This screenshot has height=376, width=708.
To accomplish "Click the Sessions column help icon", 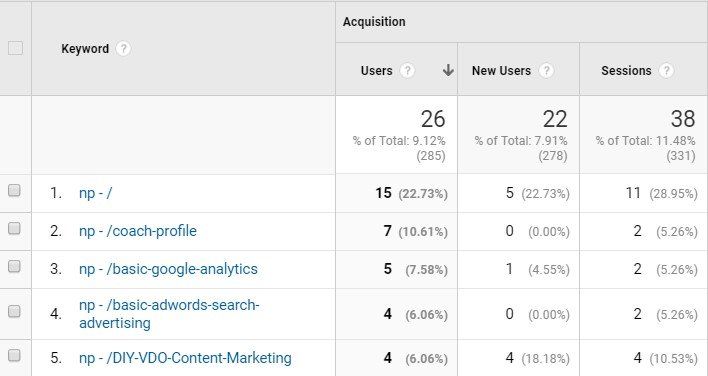I will 666,70.
